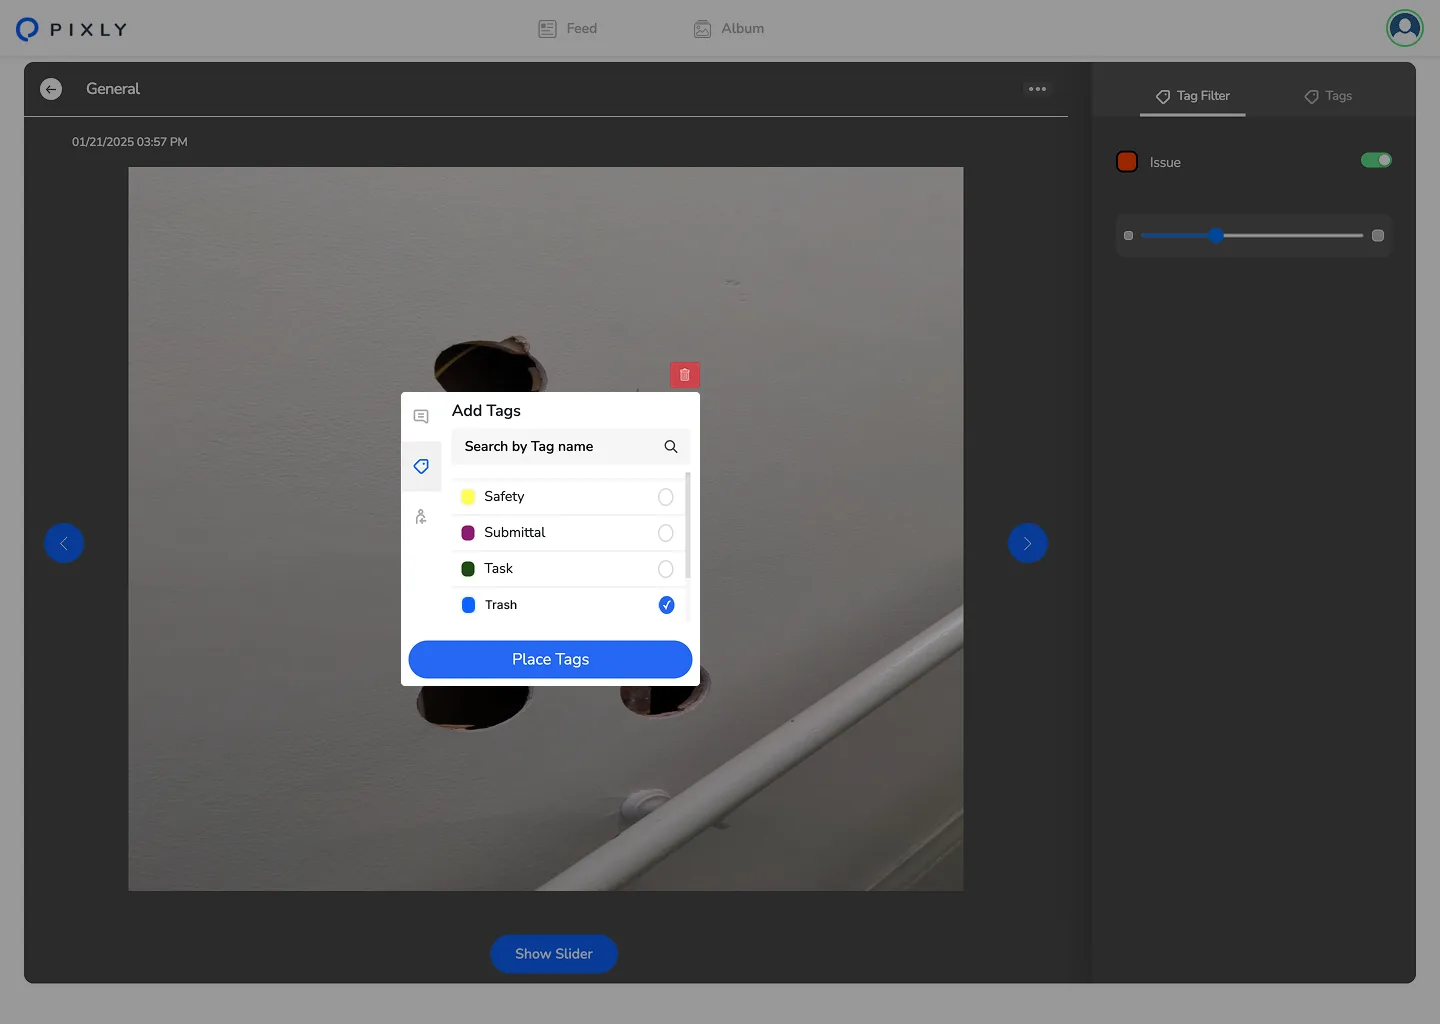Switch to the Tag Filter tab
The height and width of the screenshot is (1024, 1440).
[1193, 96]
